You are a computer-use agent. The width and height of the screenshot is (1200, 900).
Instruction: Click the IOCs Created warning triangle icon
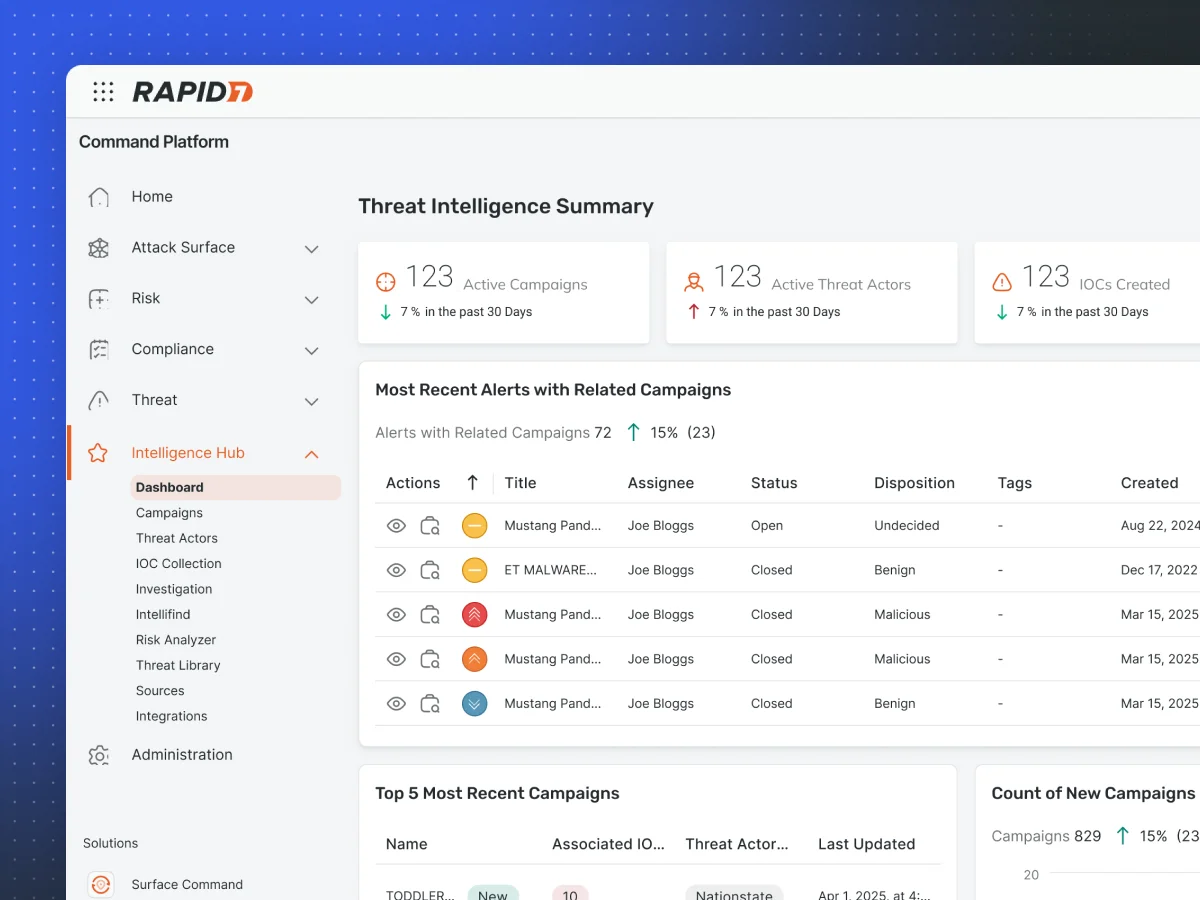tap(1002, 282)
